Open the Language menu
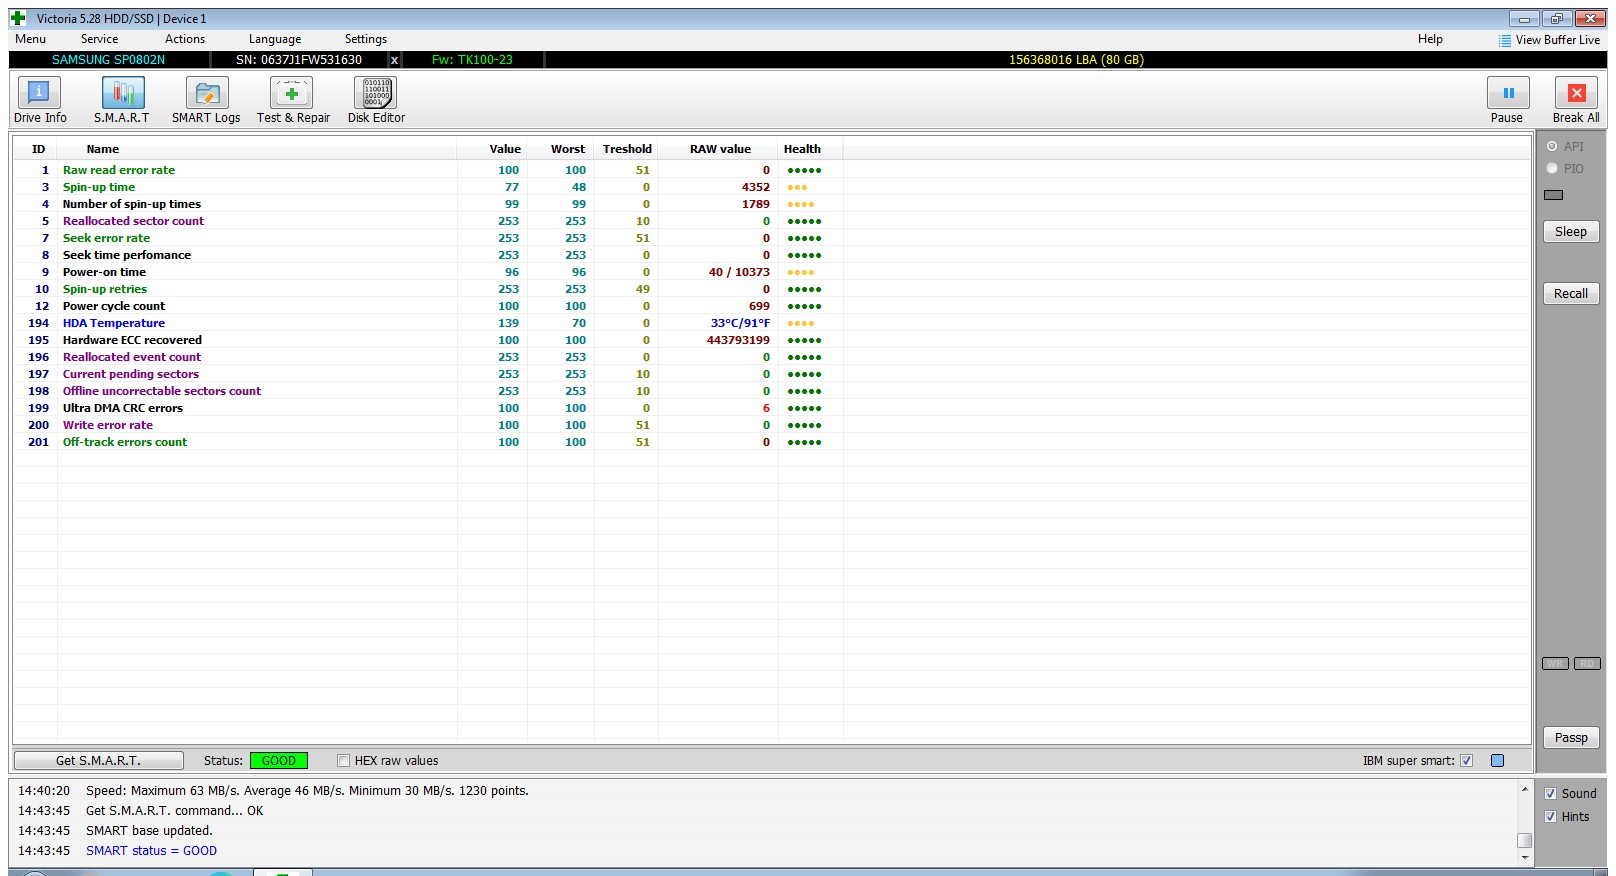 pos(275,39)
